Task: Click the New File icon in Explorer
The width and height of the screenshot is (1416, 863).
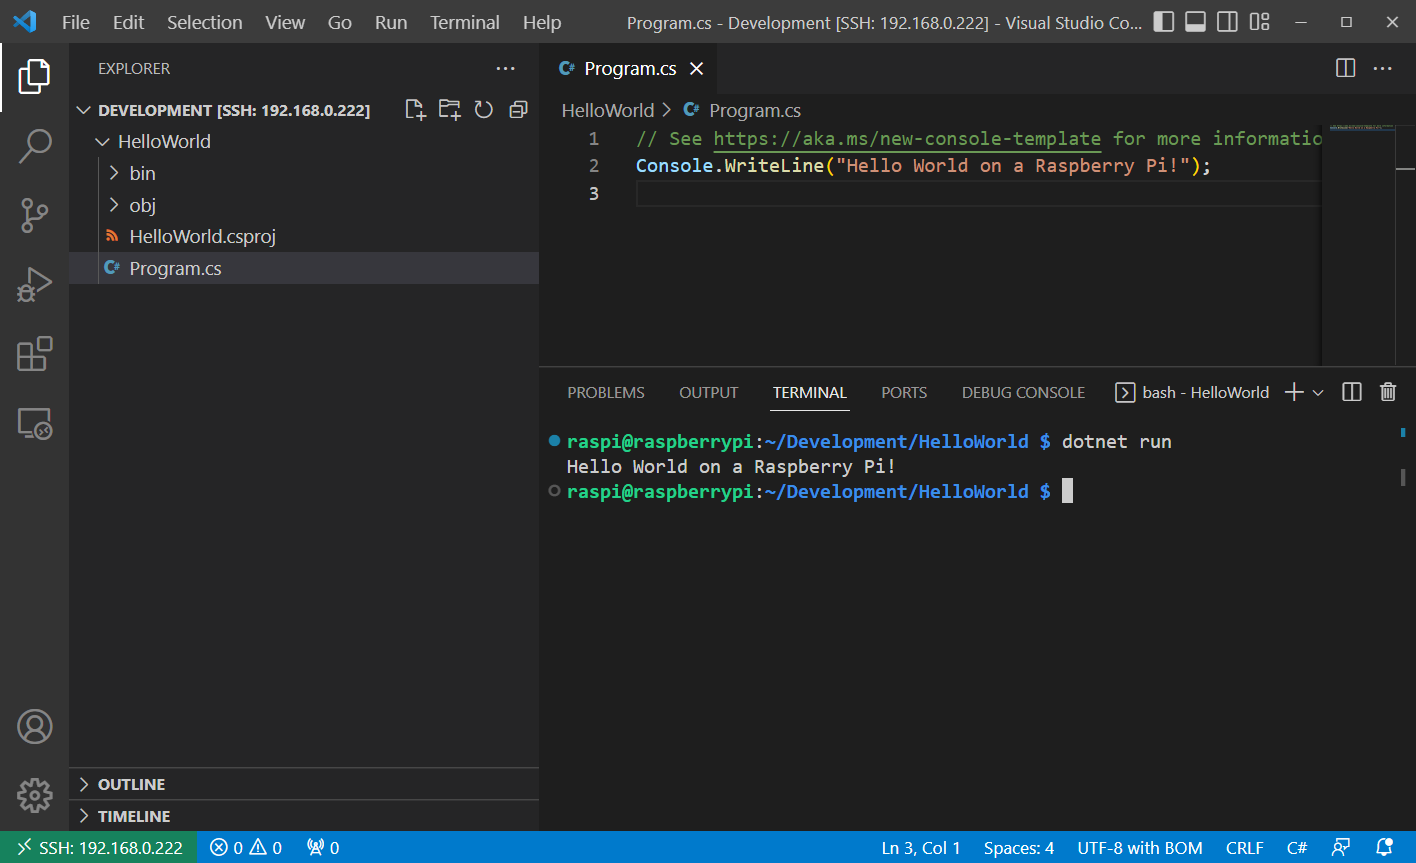Action: [415, 110]
